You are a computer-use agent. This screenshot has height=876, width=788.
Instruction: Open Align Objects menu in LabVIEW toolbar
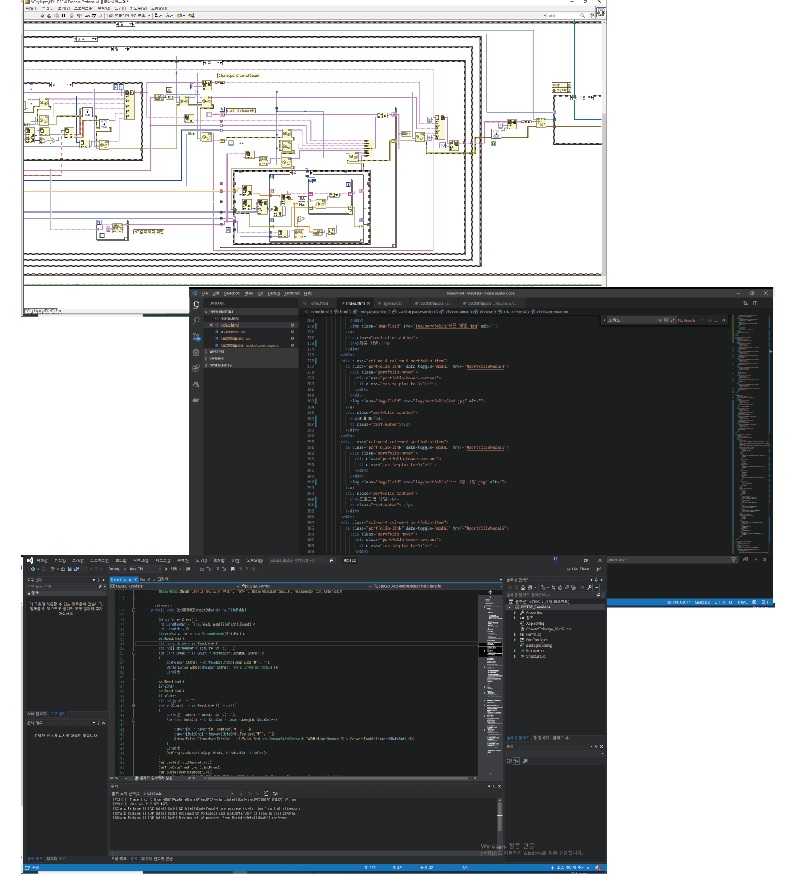158,15
